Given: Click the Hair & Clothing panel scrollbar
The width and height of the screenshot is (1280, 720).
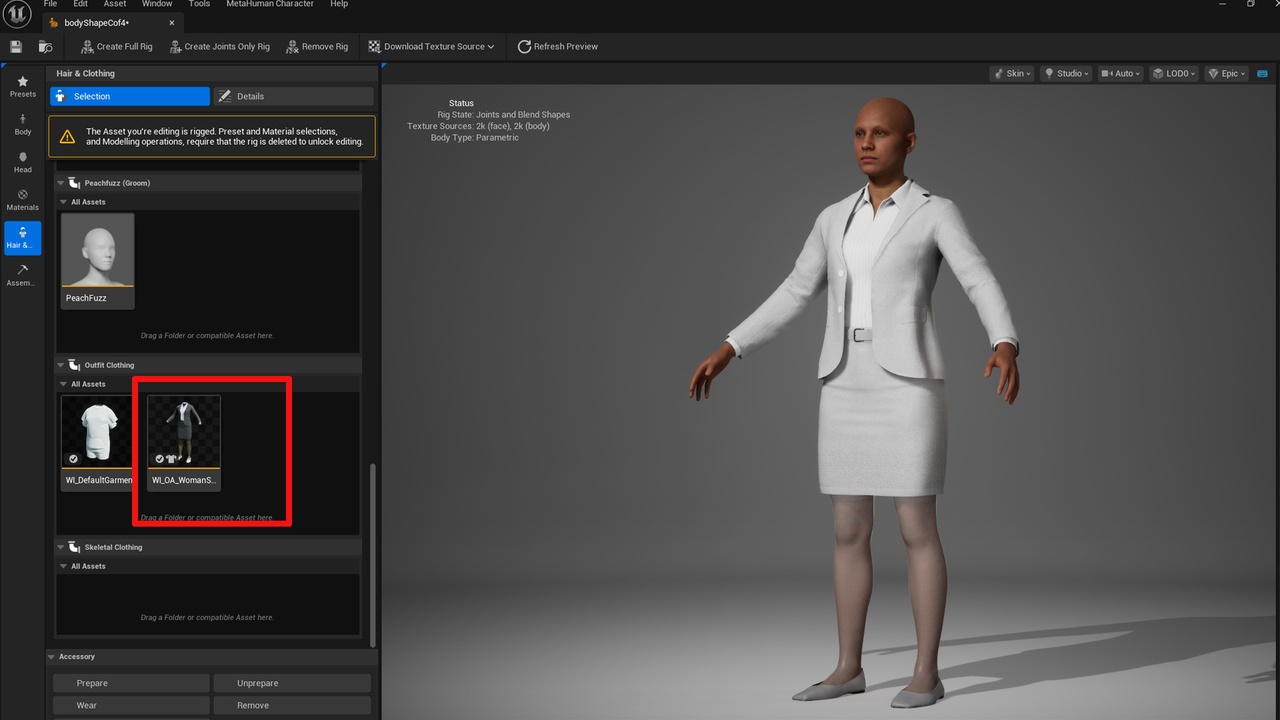Looking at the screenshot, I should coord(373,553).
